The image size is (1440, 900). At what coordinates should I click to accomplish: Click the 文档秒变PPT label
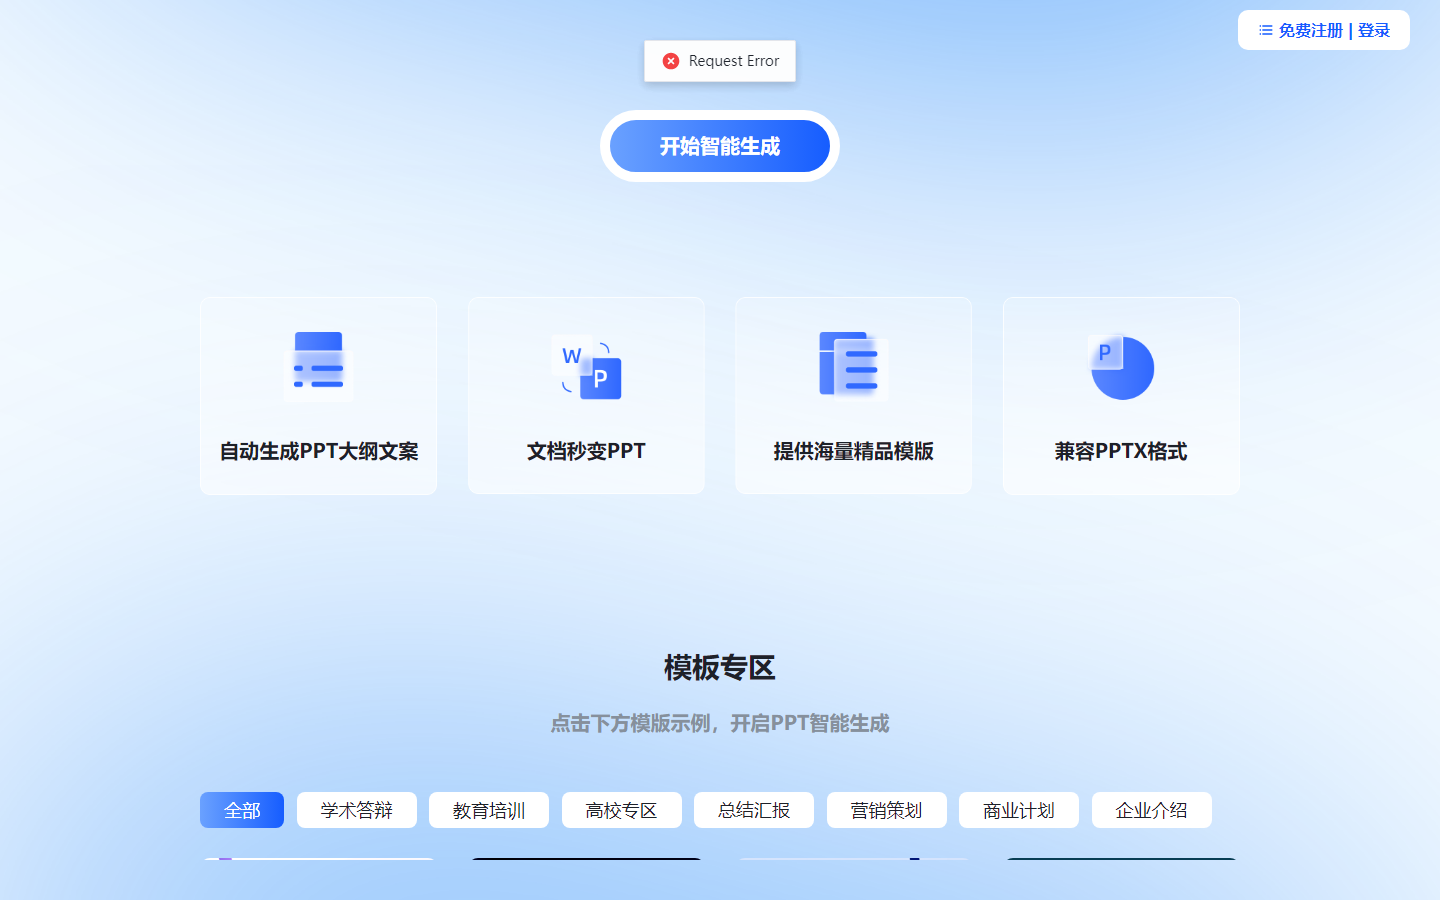click(x=587, y=451)
